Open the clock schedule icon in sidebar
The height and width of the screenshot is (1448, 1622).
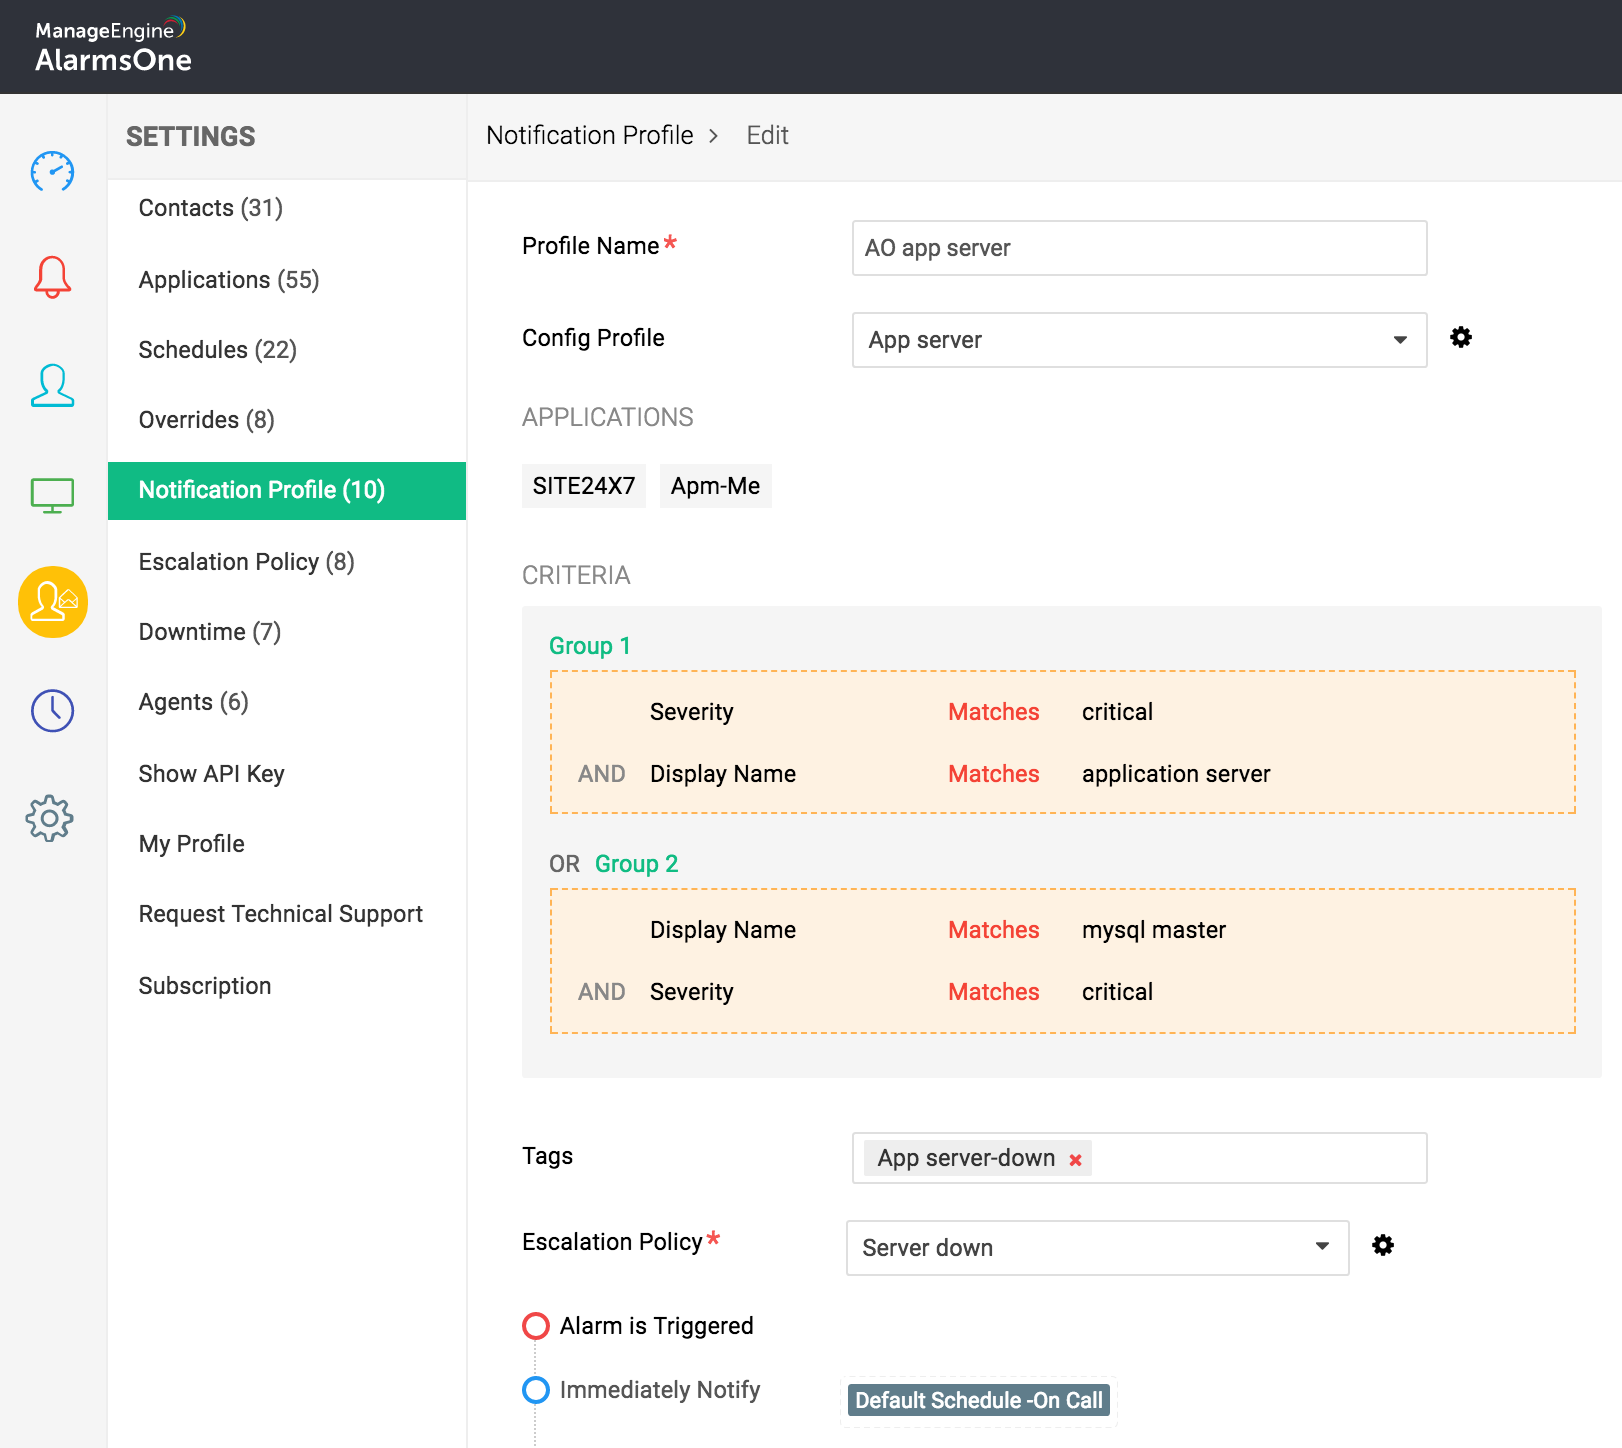click(x=52, y=710)
